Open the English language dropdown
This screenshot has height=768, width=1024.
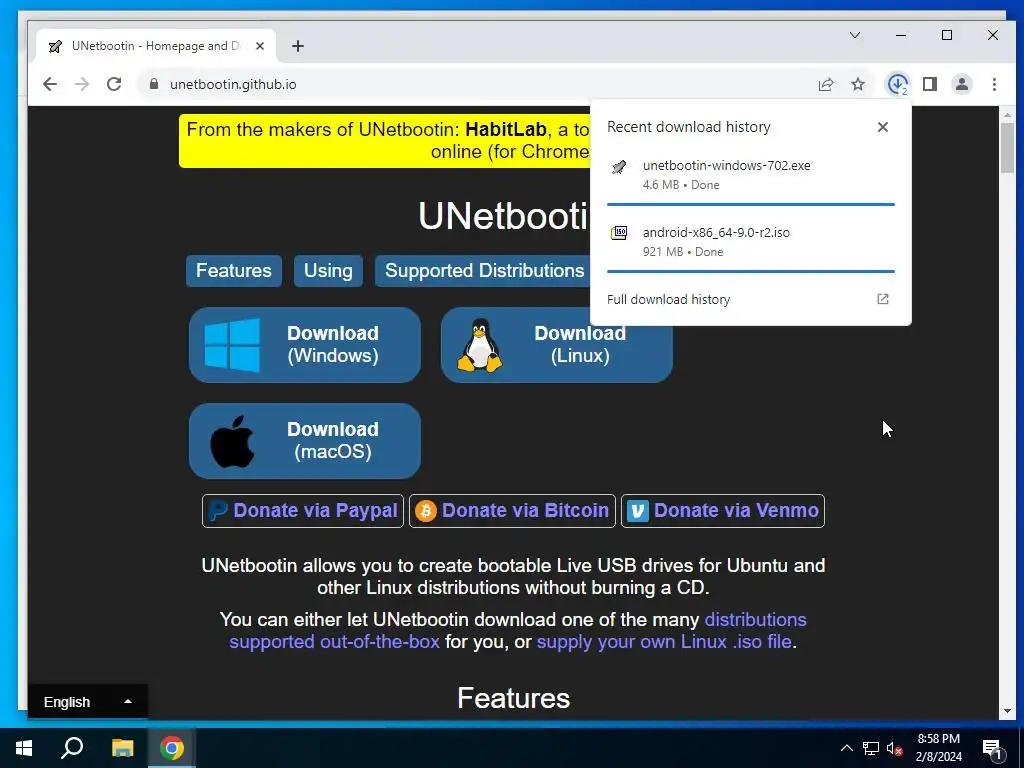pos(88,702)
